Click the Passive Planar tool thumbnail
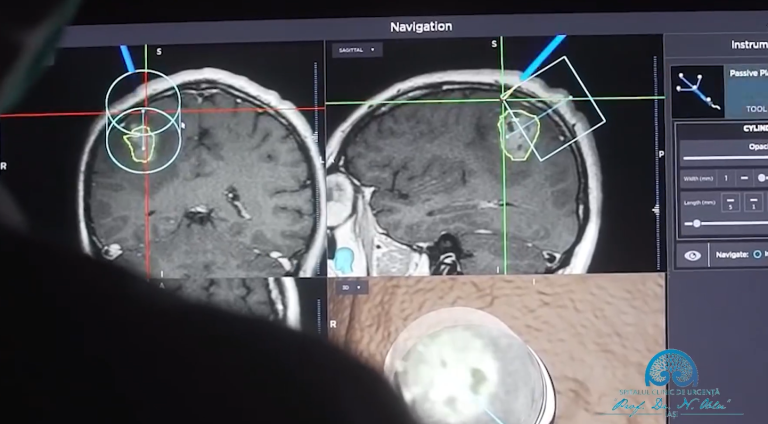 point(697,92)
